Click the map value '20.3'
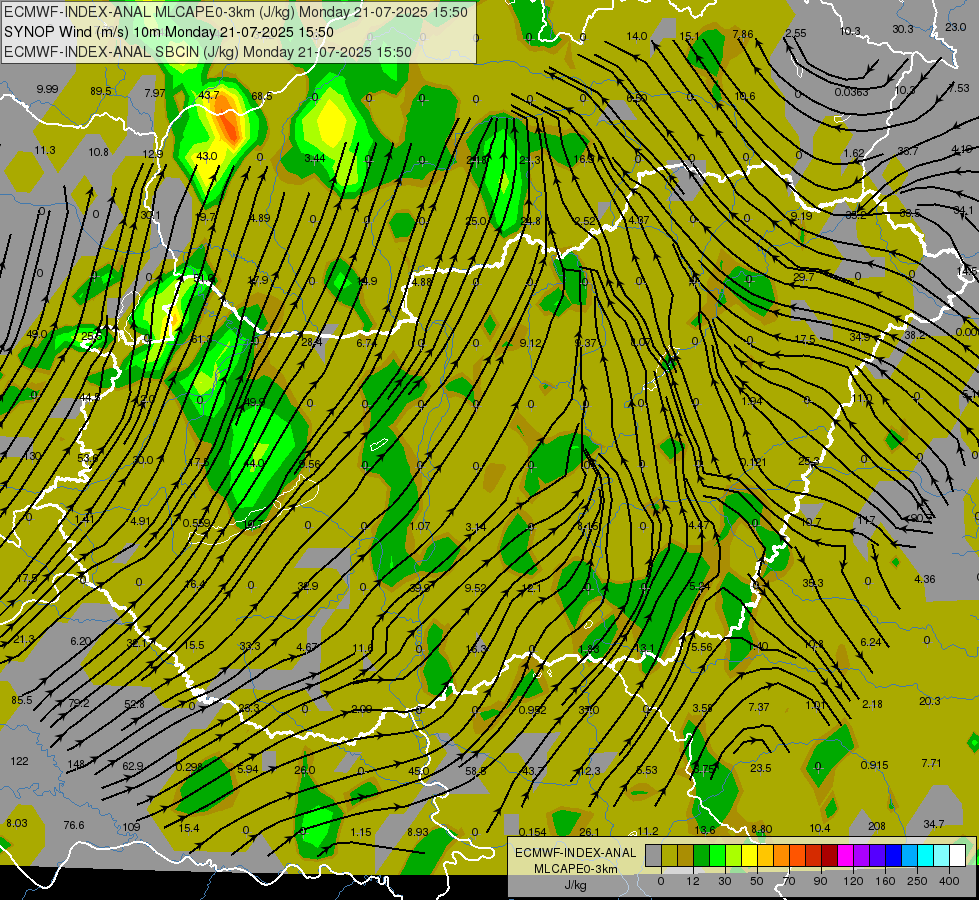 (930, 701)
